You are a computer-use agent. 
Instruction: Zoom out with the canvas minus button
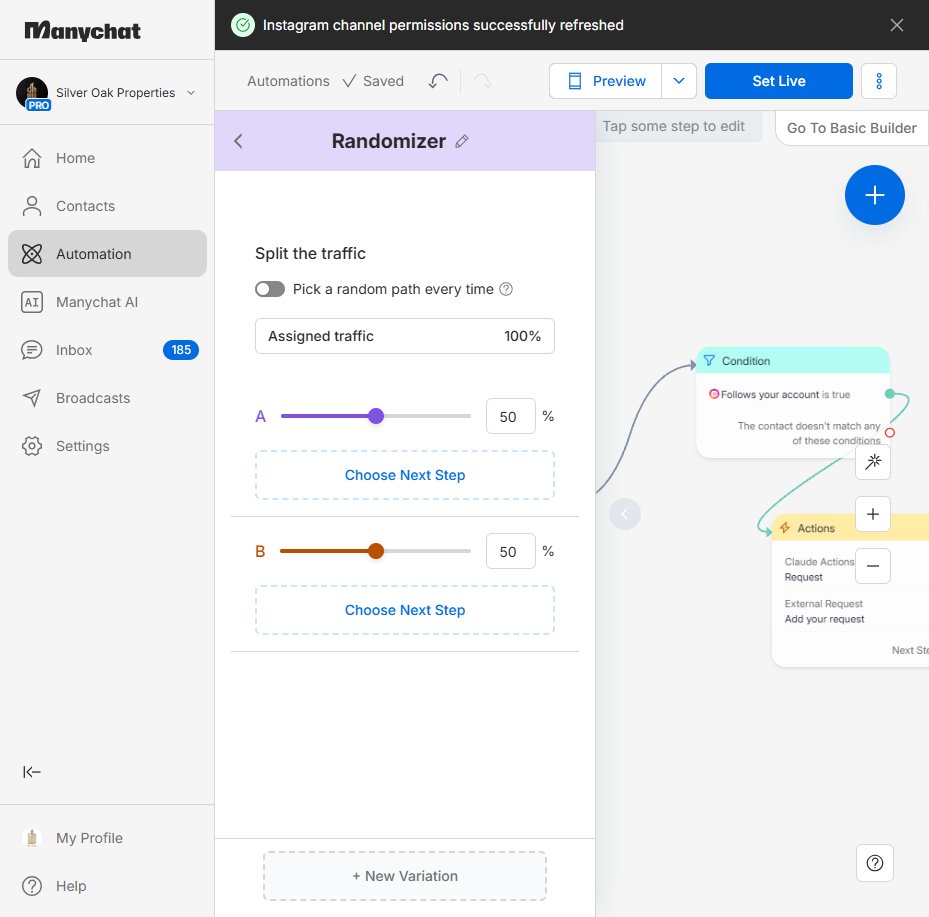click(x=873, y=566)
